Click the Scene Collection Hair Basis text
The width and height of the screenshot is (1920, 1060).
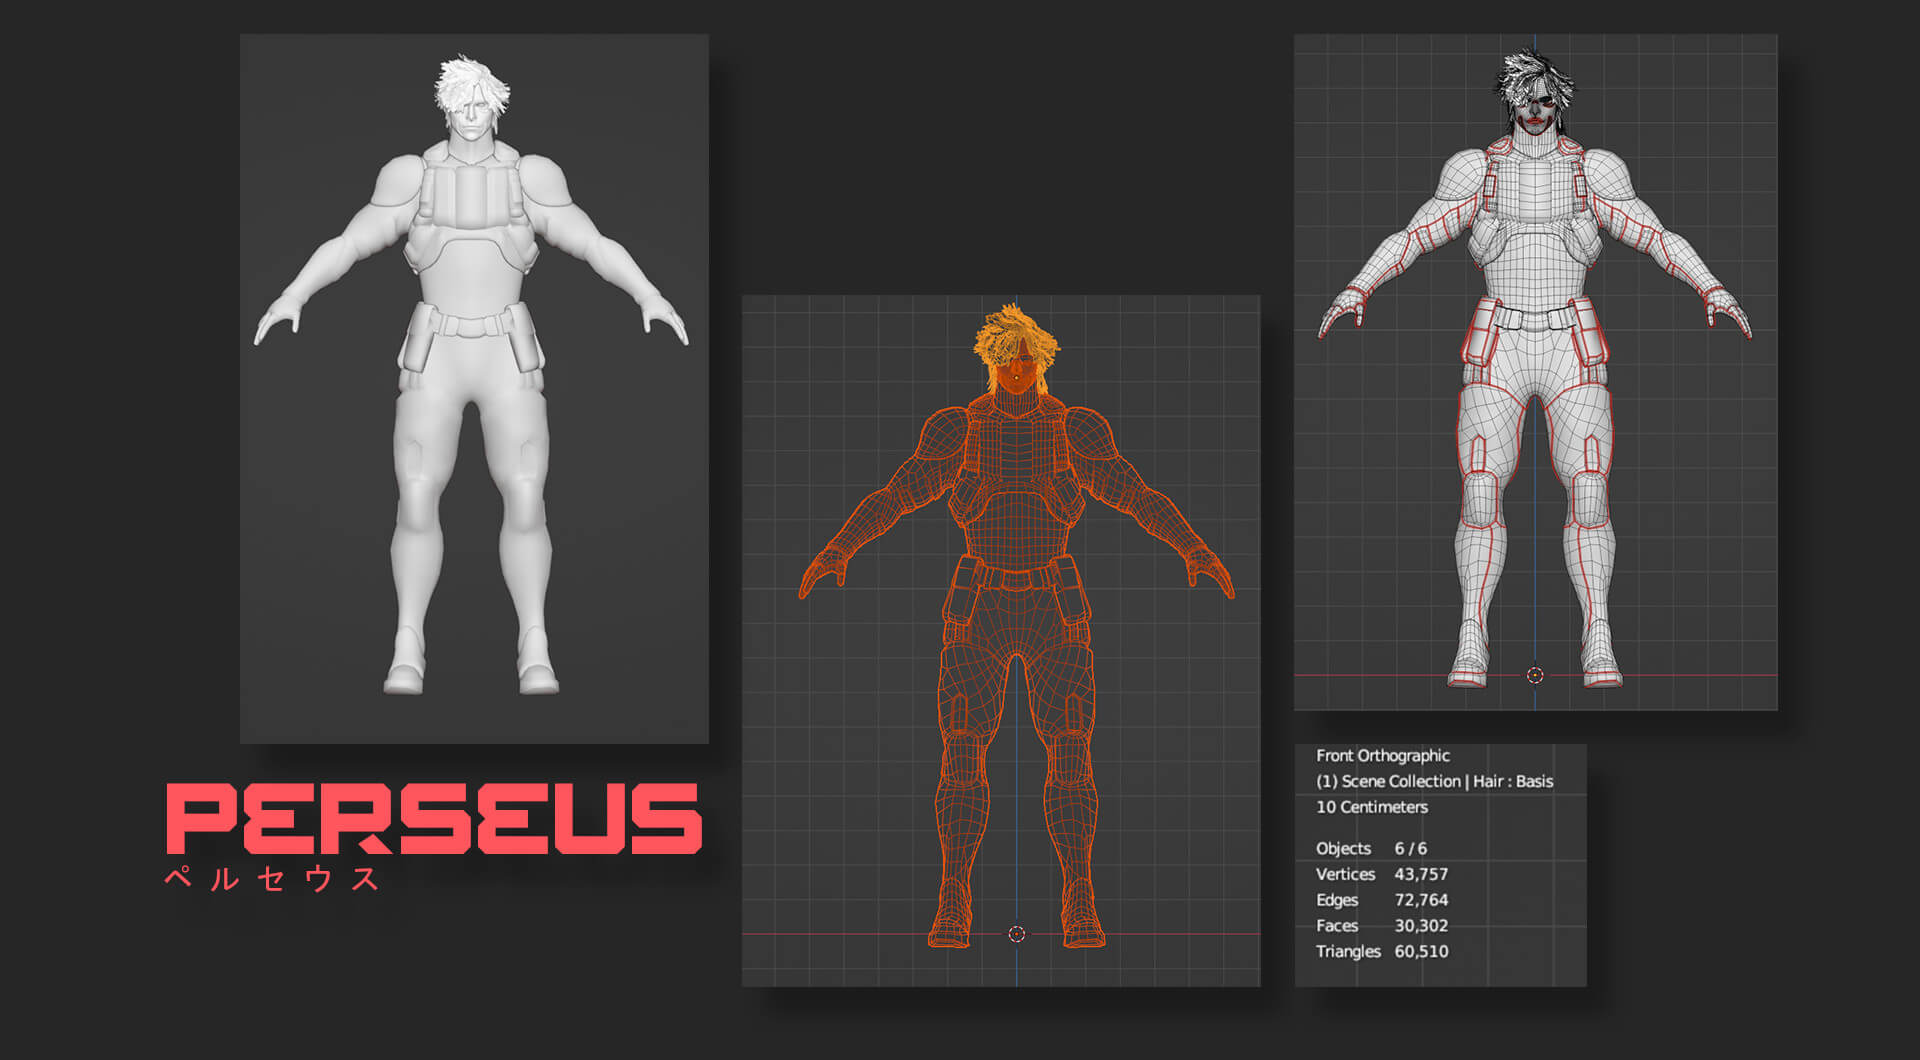[1434, 782]
